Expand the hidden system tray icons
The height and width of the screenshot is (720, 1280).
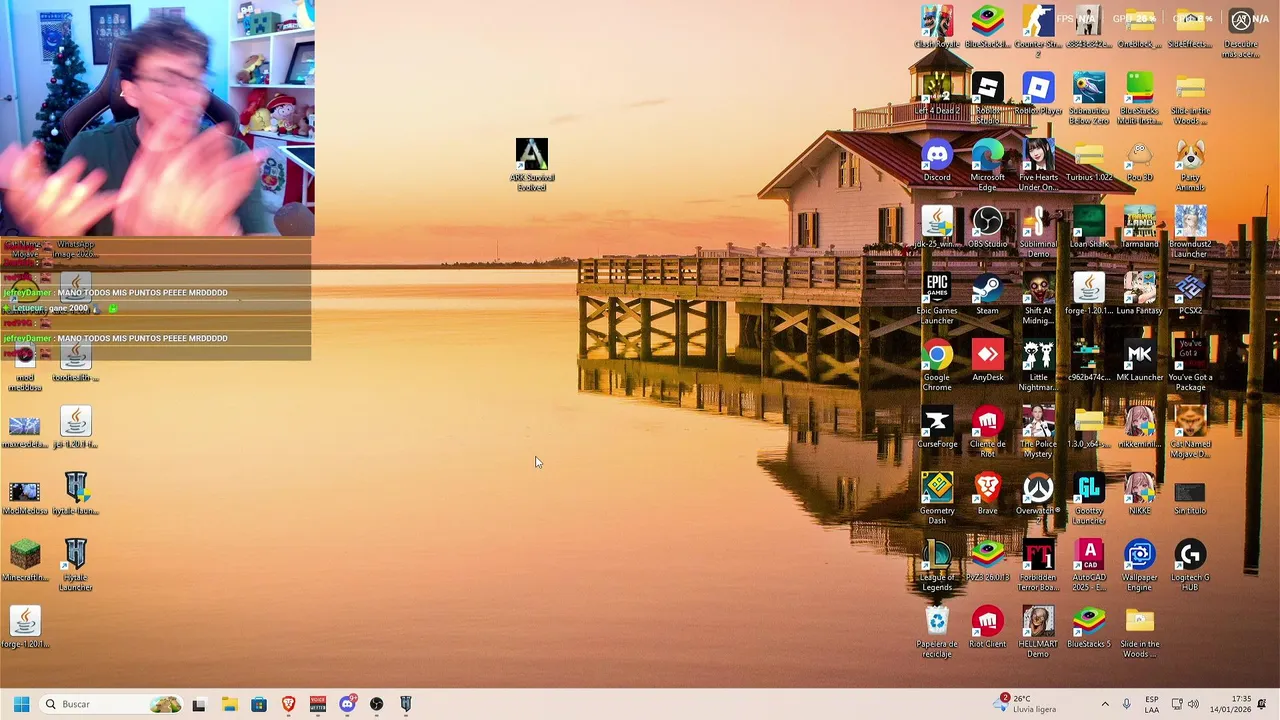tap(1105, 704)
